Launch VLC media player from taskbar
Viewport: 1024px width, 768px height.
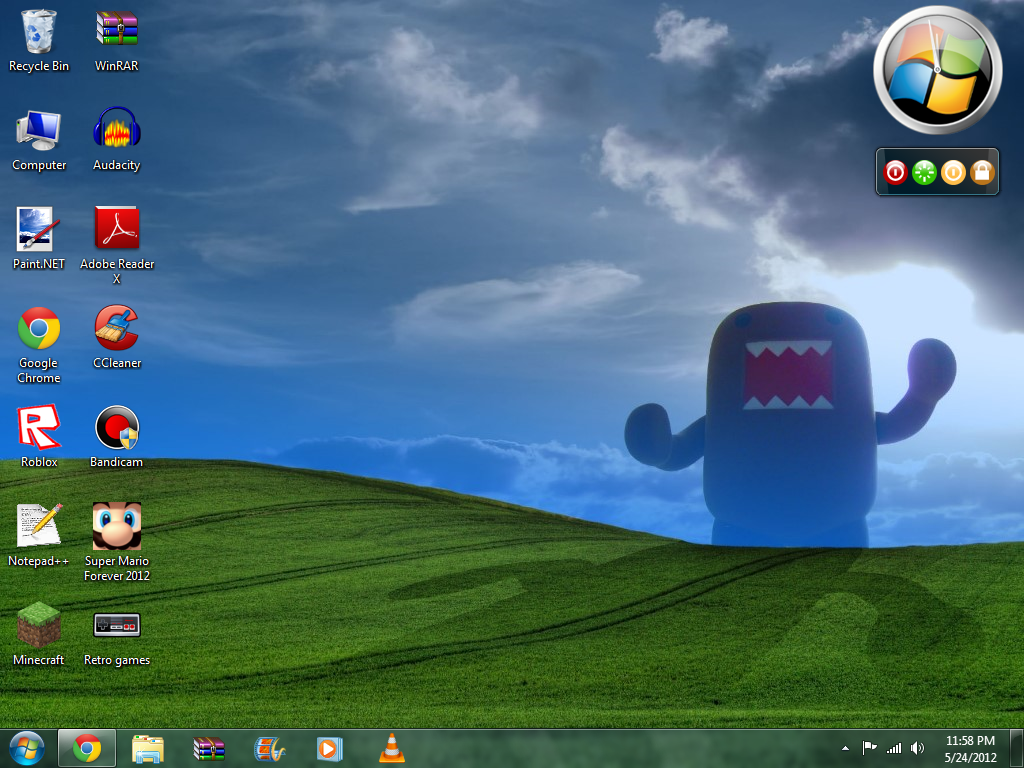tap(391, 748)
